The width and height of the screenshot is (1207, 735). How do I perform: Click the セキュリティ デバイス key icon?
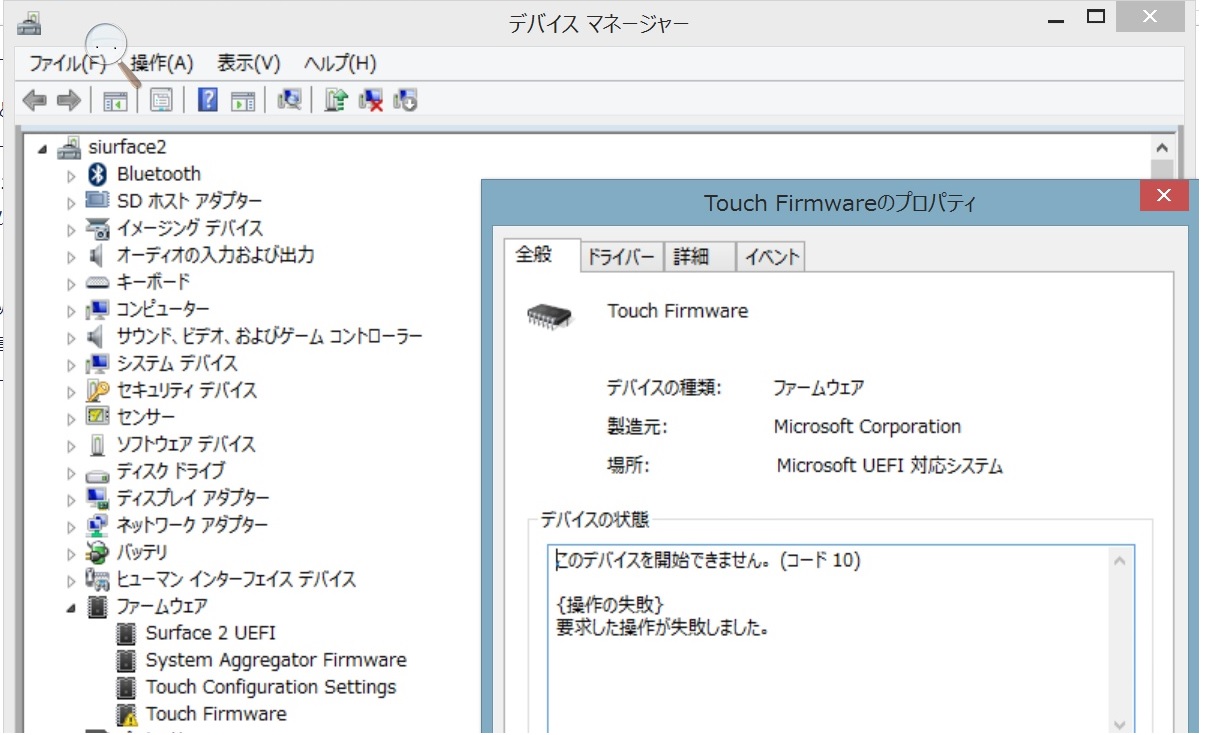[x=98, y=391]
